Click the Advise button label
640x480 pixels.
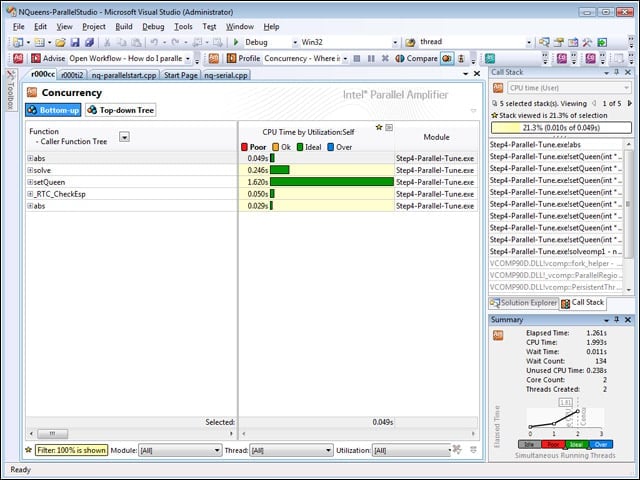[54, 58]
